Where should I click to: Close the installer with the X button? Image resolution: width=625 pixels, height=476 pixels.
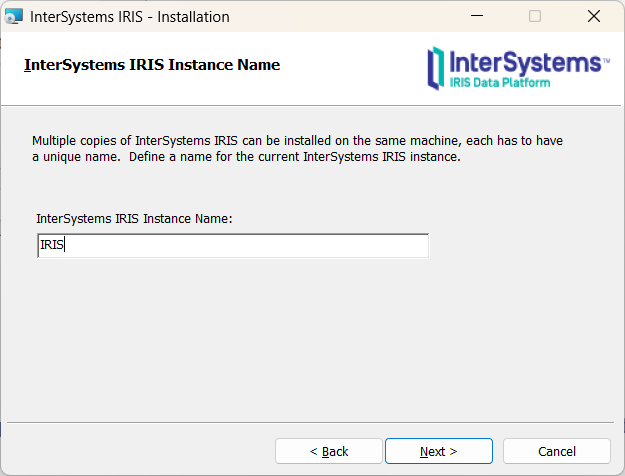(x=593, y=17)
